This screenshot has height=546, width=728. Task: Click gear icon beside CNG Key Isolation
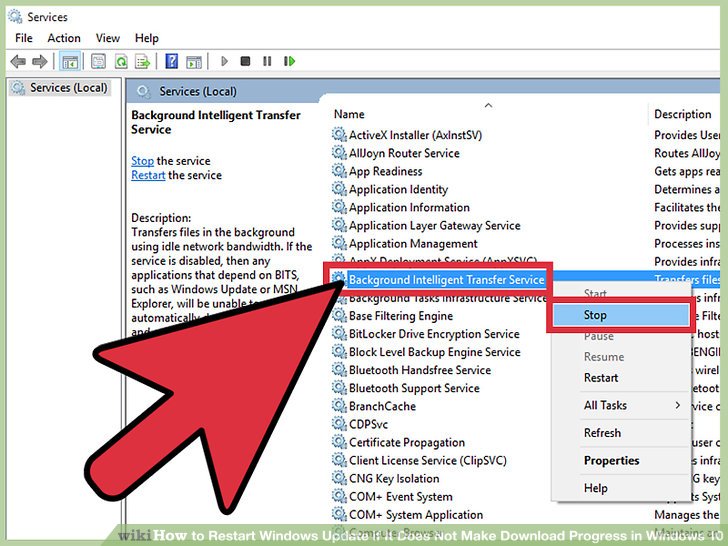click(x=339, y=479)
